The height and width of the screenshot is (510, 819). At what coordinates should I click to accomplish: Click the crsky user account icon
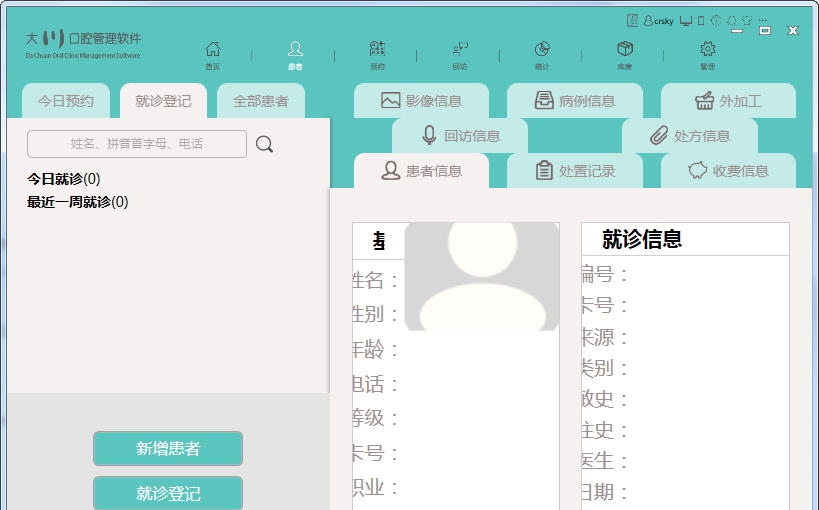point(649,20)
